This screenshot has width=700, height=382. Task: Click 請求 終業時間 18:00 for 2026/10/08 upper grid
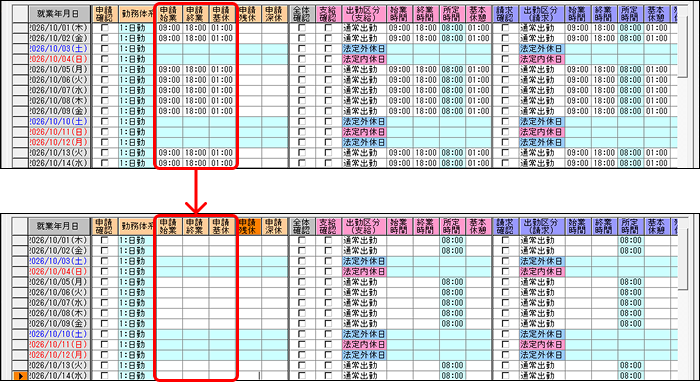click(x=604, y=100)
